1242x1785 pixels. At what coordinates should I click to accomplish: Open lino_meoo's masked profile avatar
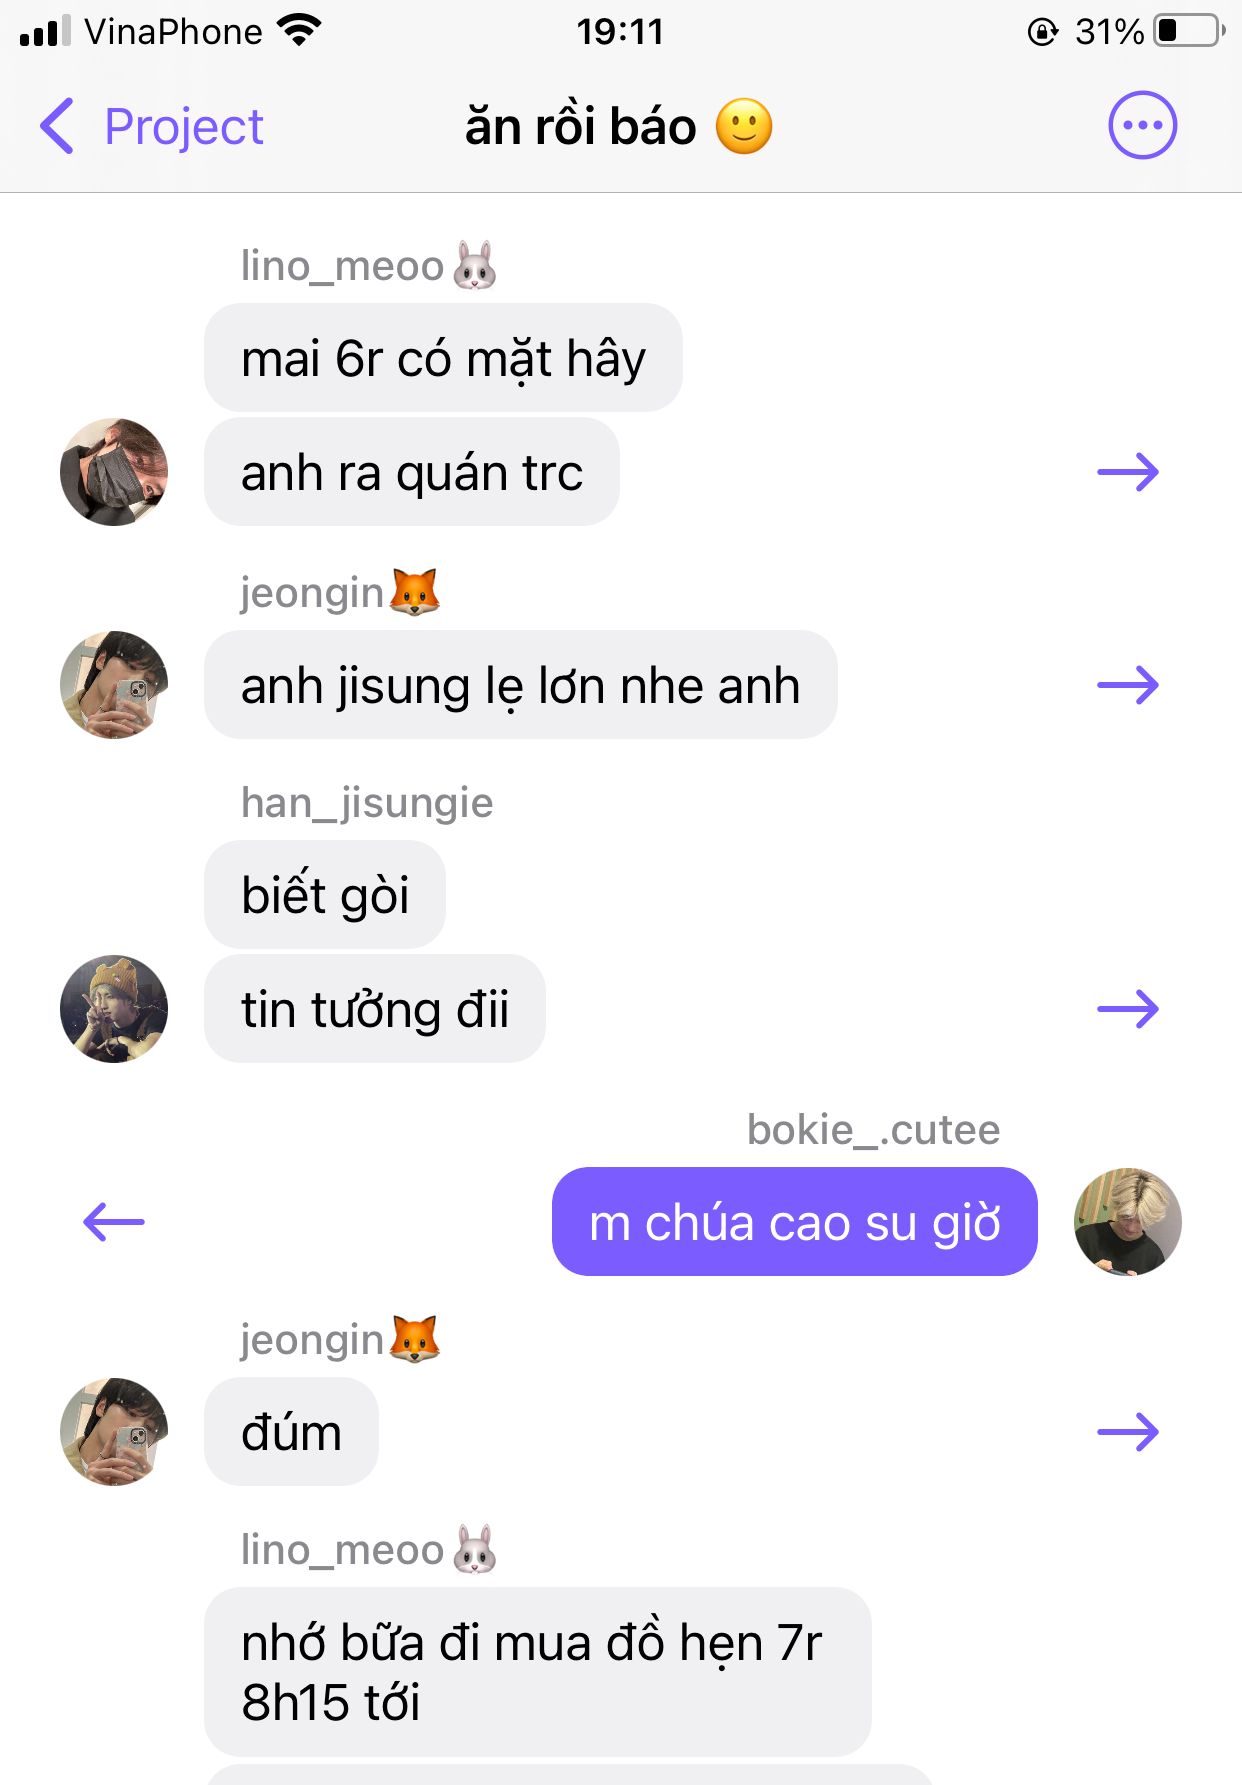[x=114, y=472]
